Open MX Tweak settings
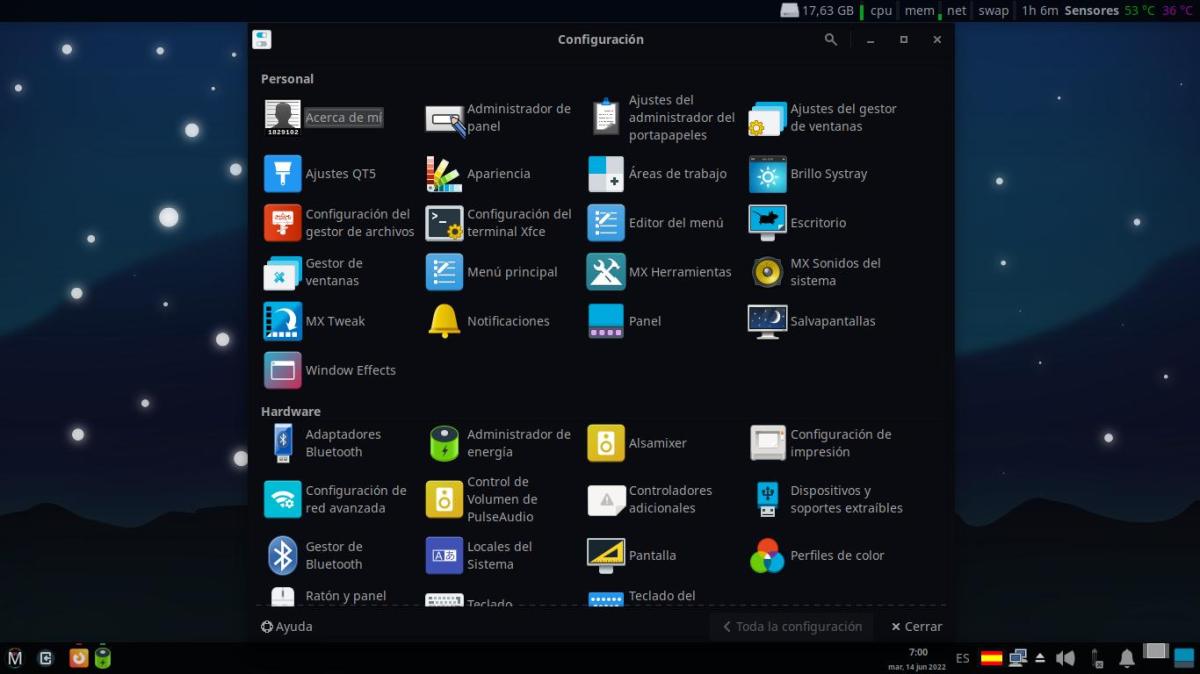1200x674 pixels. click(283, 321)
